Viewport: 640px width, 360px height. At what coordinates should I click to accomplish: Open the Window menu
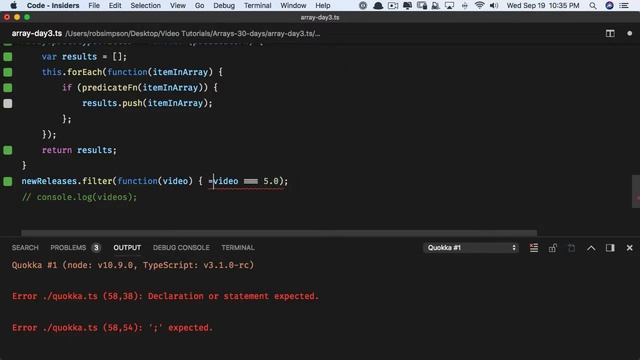[293, 5]
